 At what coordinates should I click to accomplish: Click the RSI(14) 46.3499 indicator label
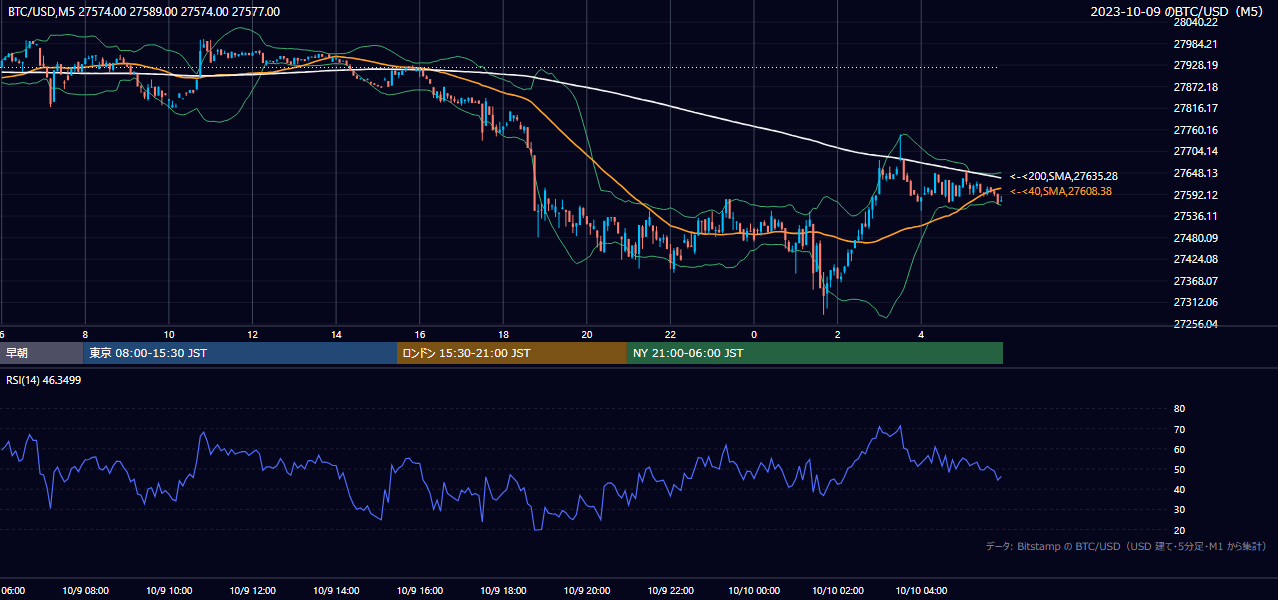[x=45, y=380]
